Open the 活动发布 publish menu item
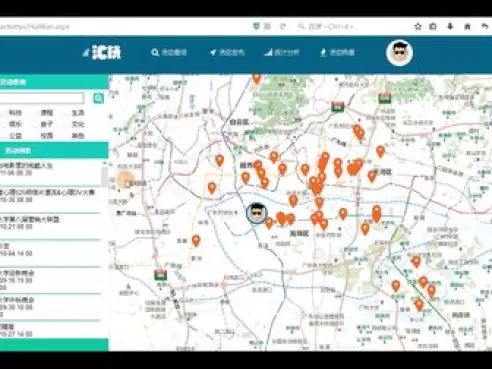The image size is (492, 369). coord(227,53)
